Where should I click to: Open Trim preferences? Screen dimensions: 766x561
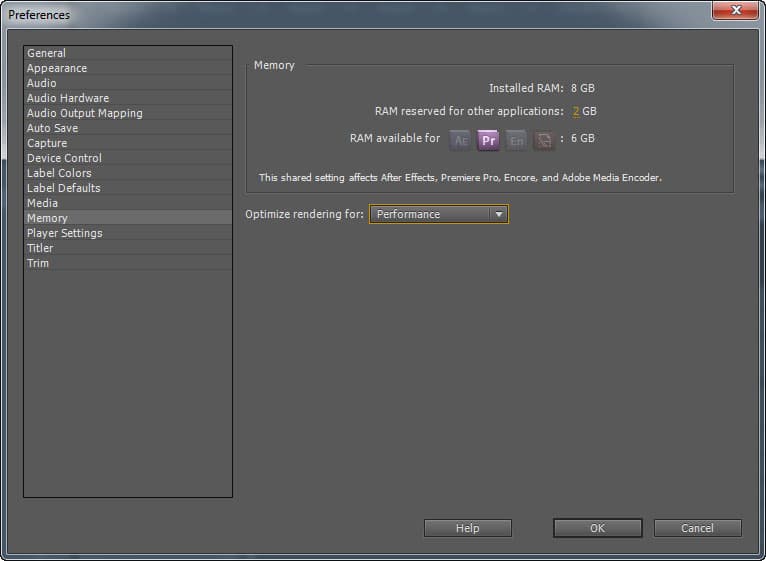click(x=128, y=263)
